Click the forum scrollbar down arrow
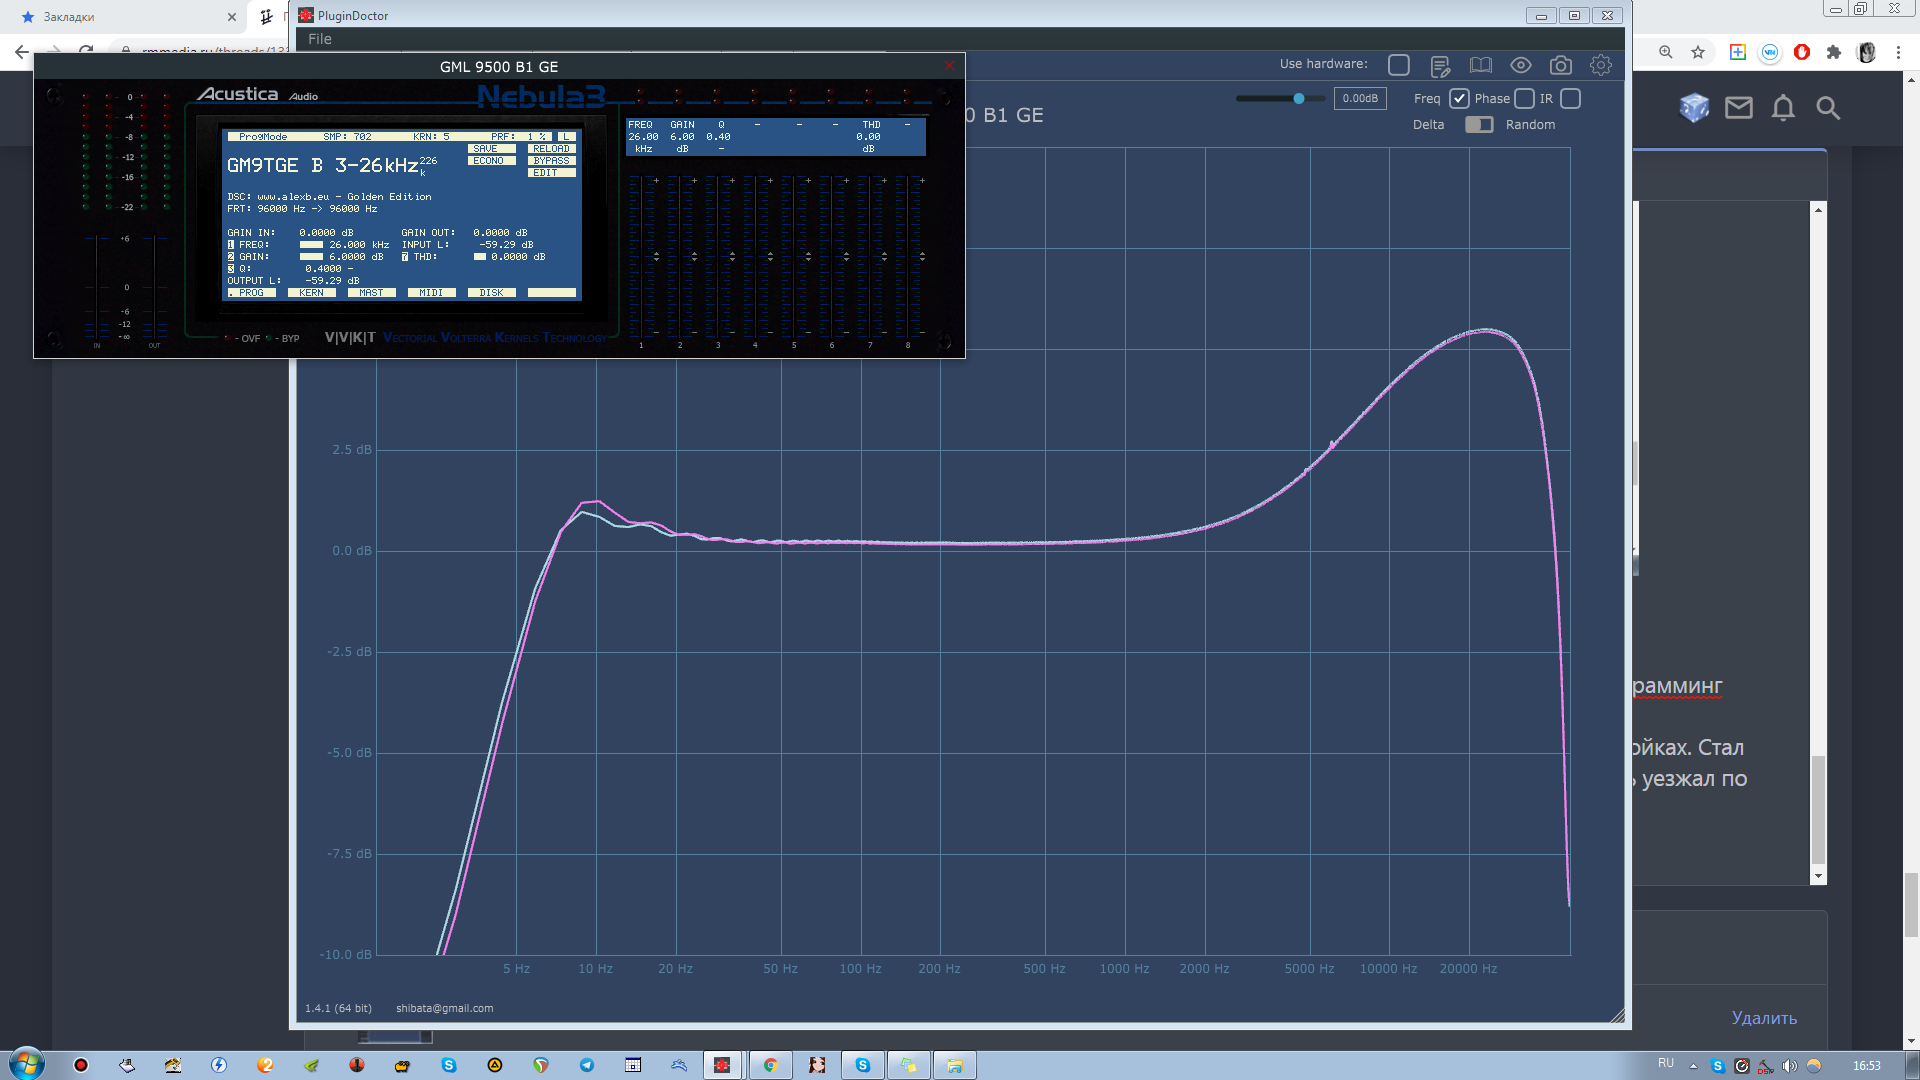 pyautogui.click(x=1818, y=876)
